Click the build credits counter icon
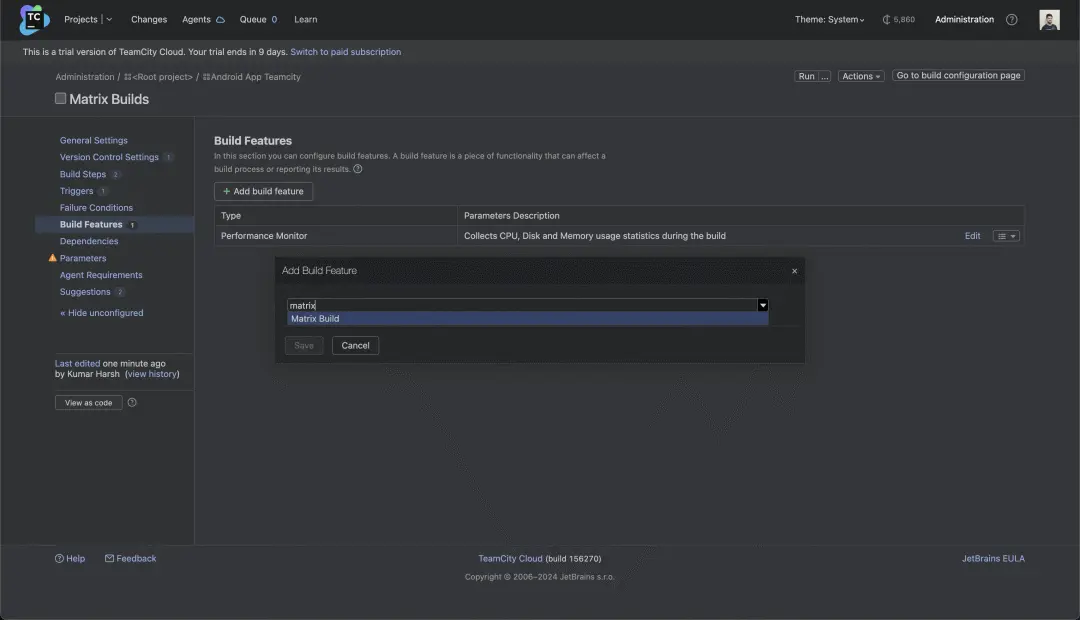This screenshot has height=620, width=1080. [887, 20]
